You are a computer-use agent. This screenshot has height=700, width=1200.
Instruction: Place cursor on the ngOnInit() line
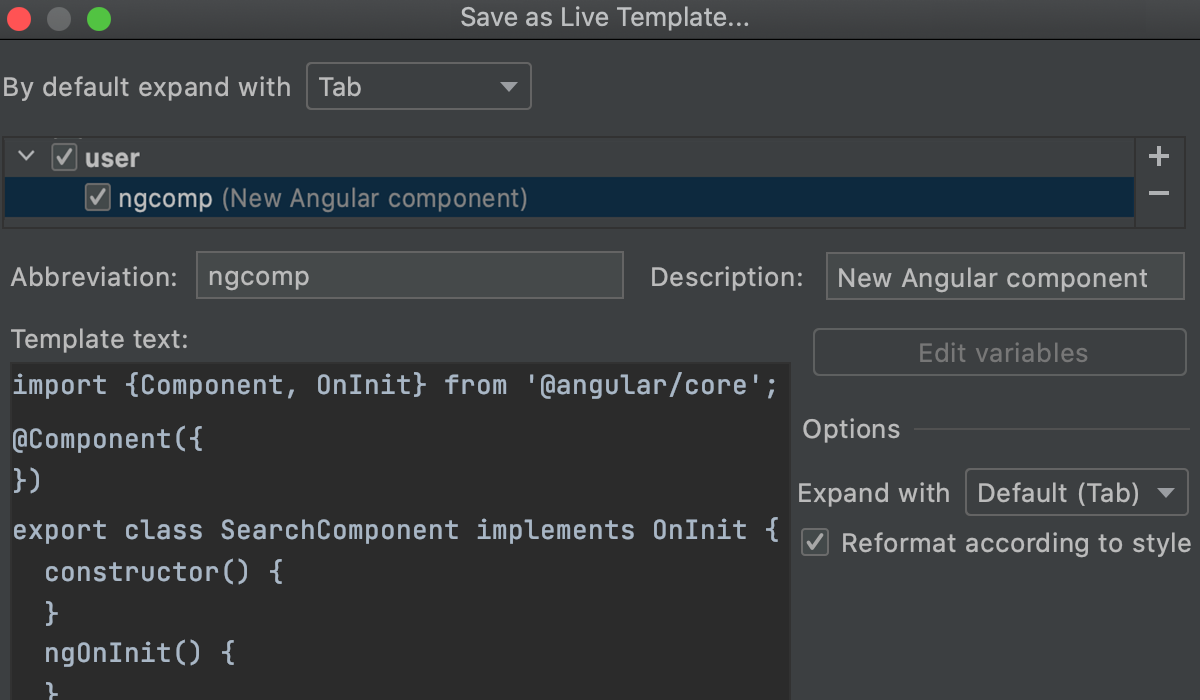pyautogui.click(x=140, y=654)
